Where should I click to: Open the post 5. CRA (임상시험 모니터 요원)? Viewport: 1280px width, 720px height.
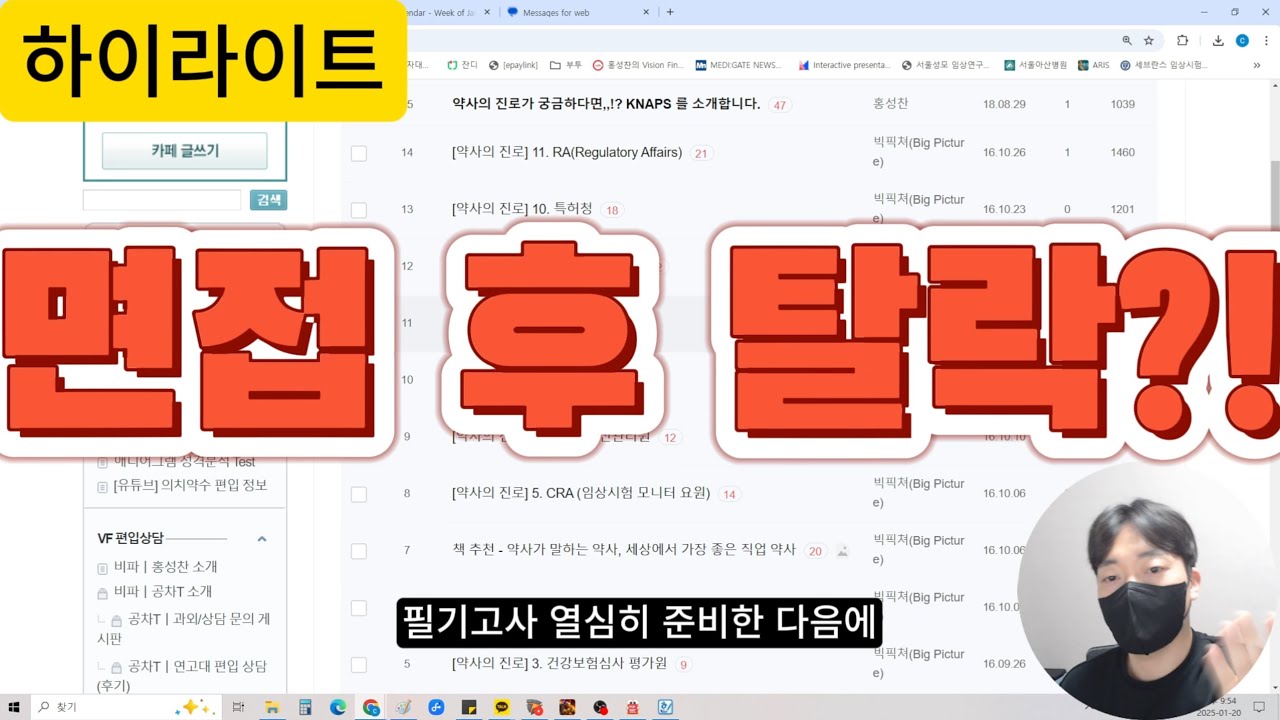coord(581,493)
